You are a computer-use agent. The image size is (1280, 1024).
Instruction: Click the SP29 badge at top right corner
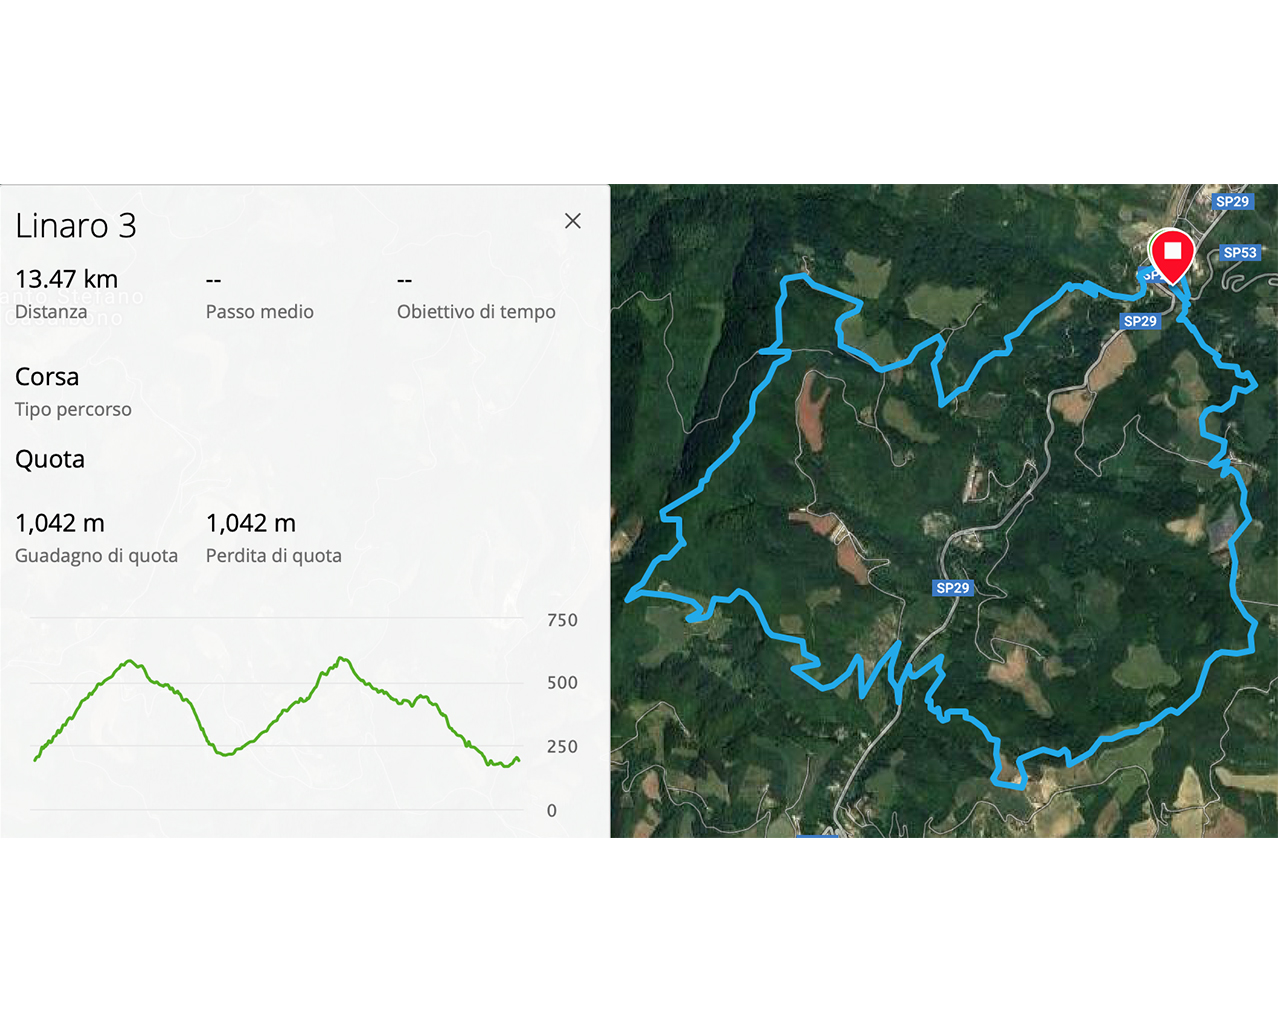point(1232,202)
